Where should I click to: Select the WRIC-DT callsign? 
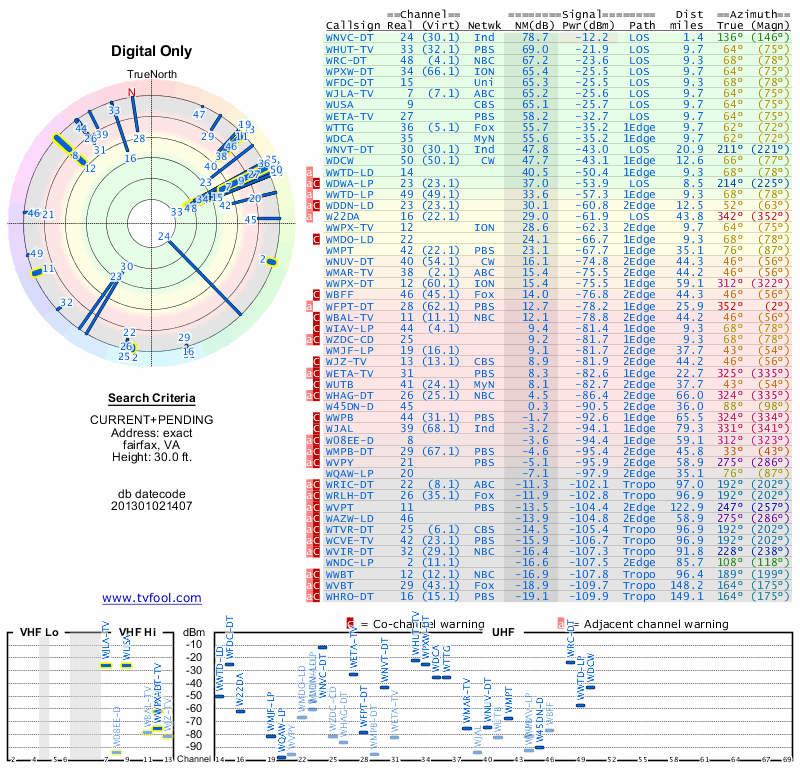tap(349, 485)
